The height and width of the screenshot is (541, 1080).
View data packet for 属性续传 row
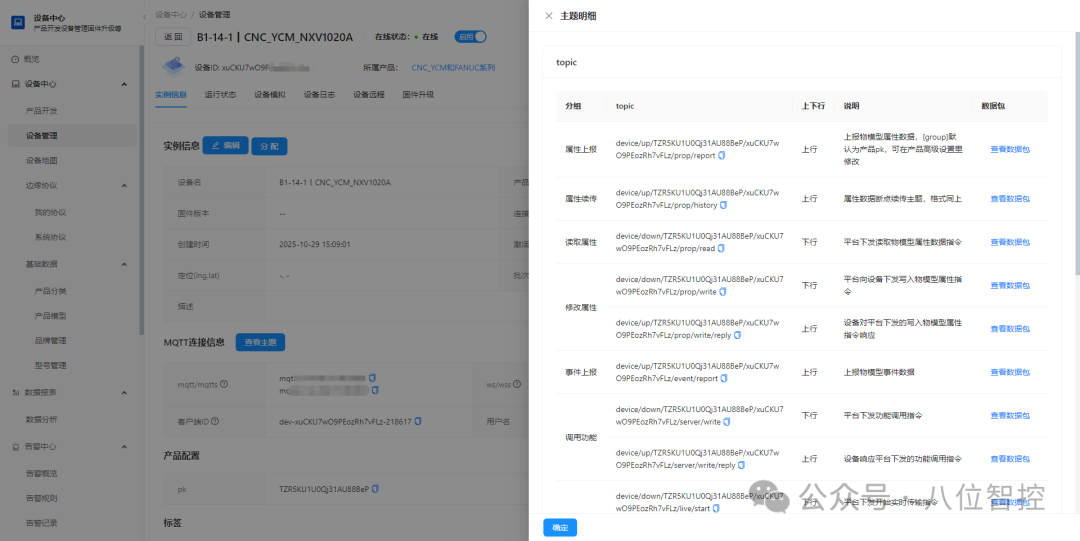[x=1010, y=198]
